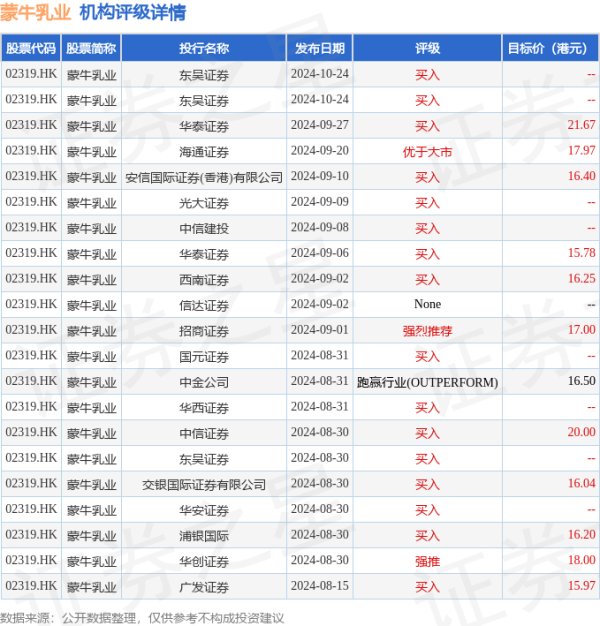
Task: Click 02319.HK code in 广发证券 row
Action: point(31,586)
